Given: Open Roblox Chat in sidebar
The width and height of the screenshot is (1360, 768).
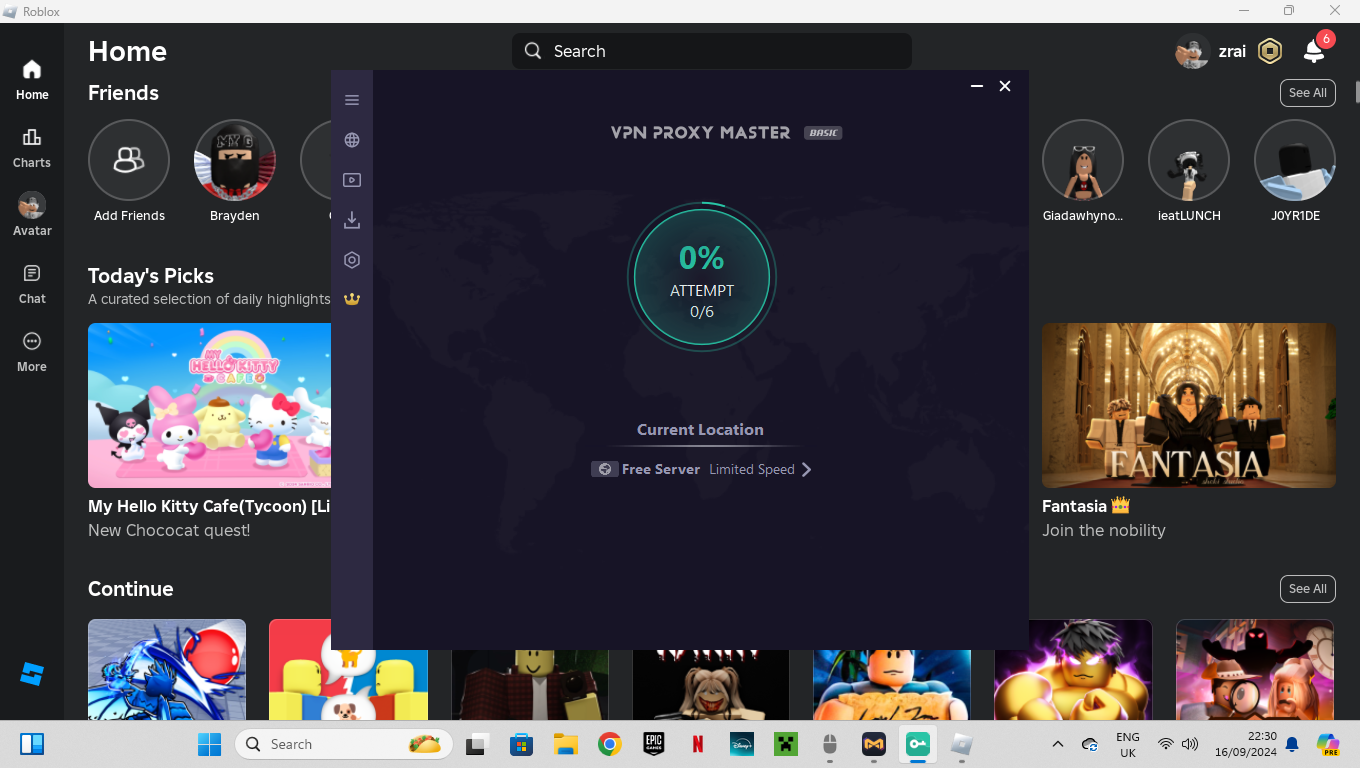Looking at the screenshot, I should (32, 284).
